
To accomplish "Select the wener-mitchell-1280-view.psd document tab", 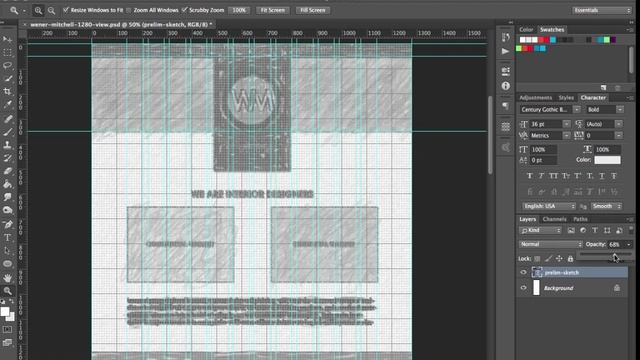I will tap(121, 24).
